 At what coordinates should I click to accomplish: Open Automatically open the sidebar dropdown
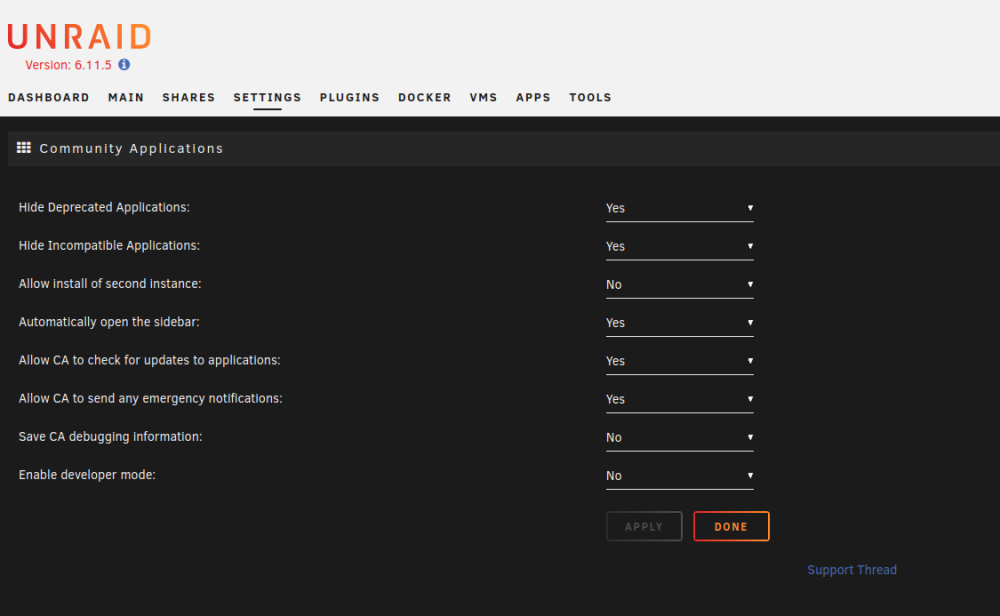(679, 323)
